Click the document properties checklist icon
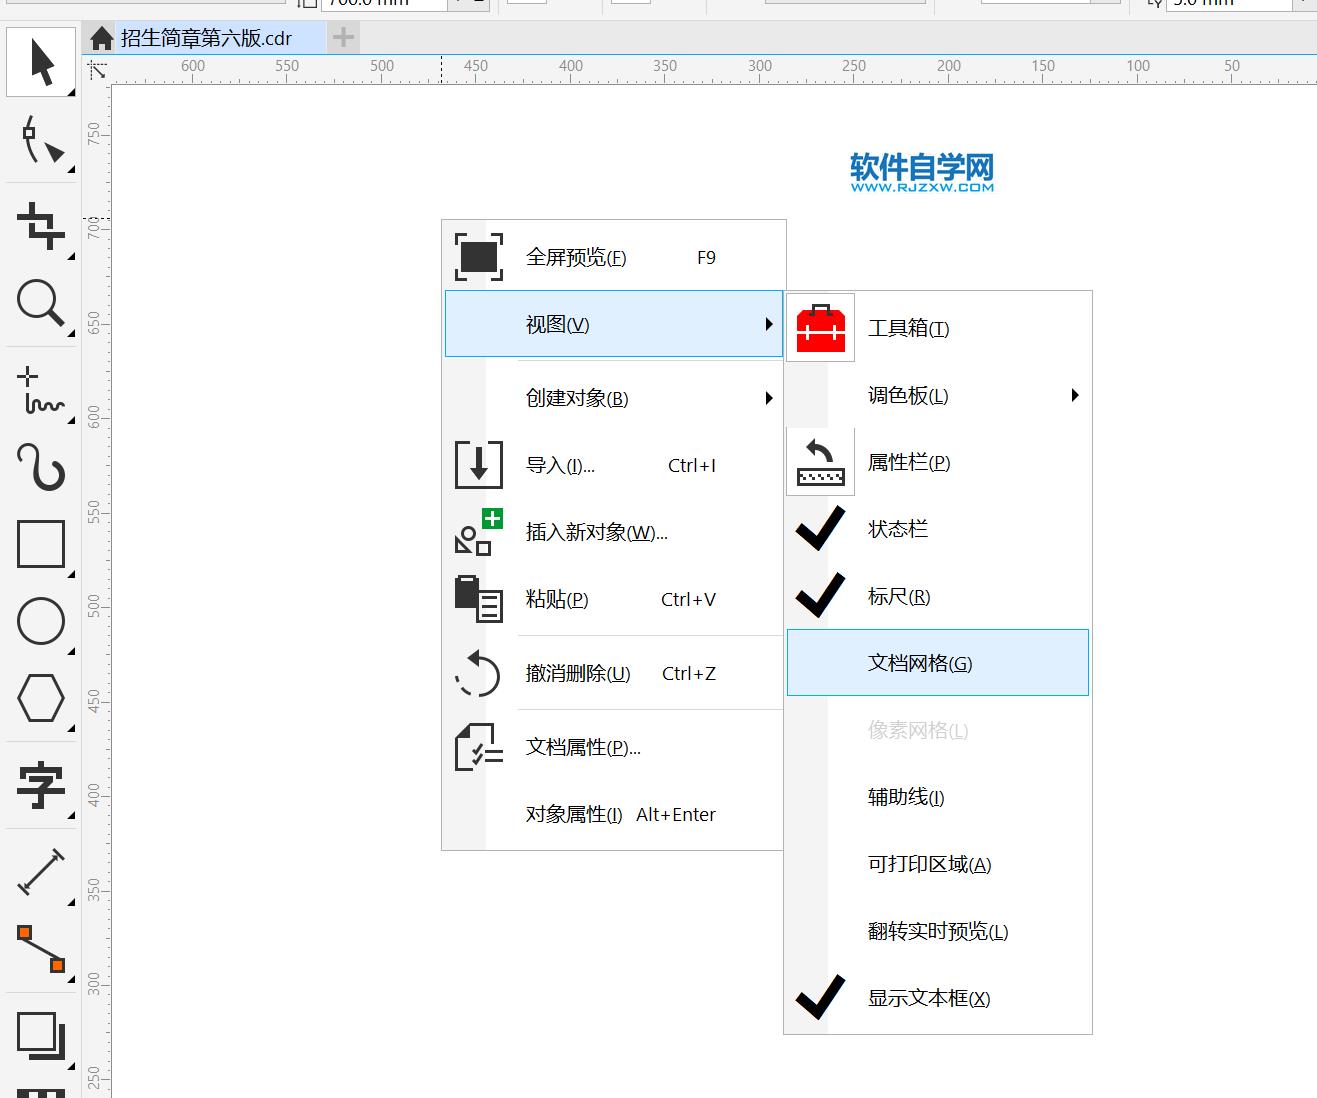Image resolution: width=1317 pixels, height=1098 pixels. (478, 747)
